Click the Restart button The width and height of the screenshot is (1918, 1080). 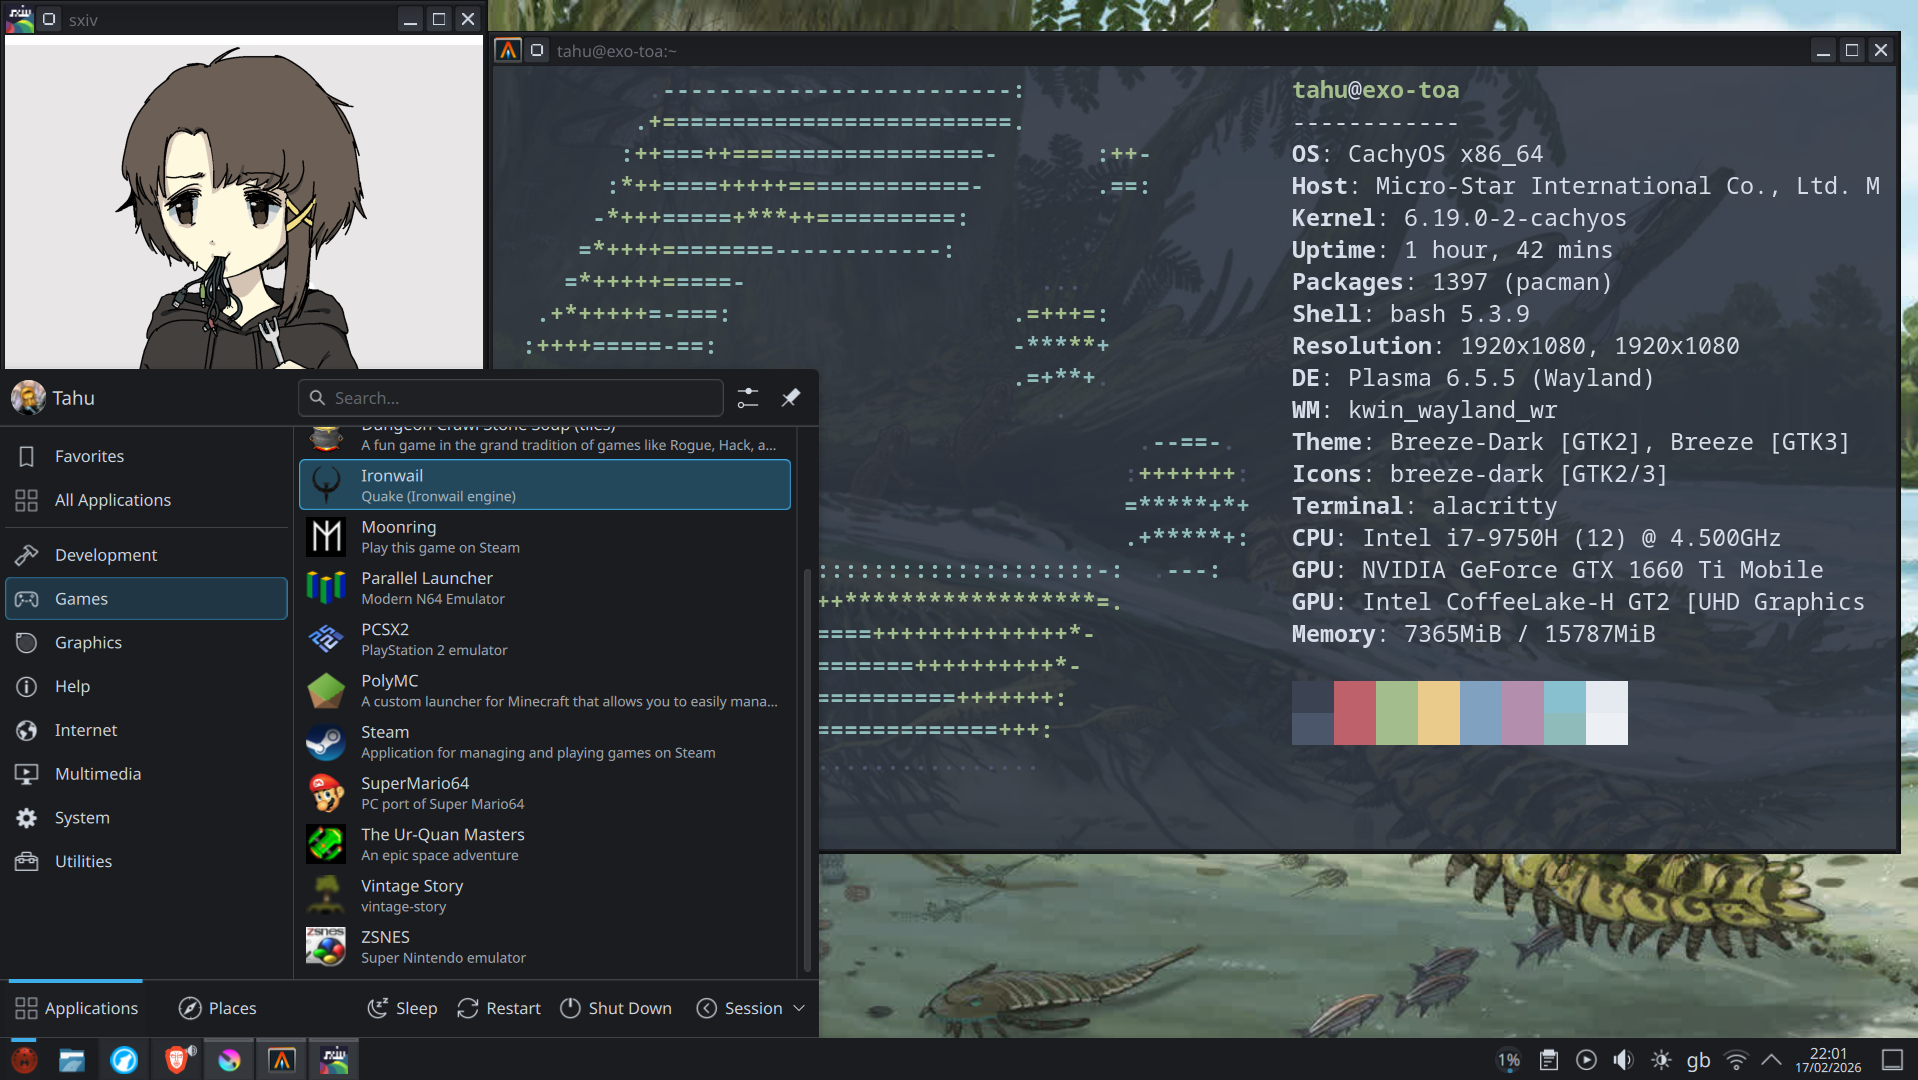click(x=498, y=1008)
